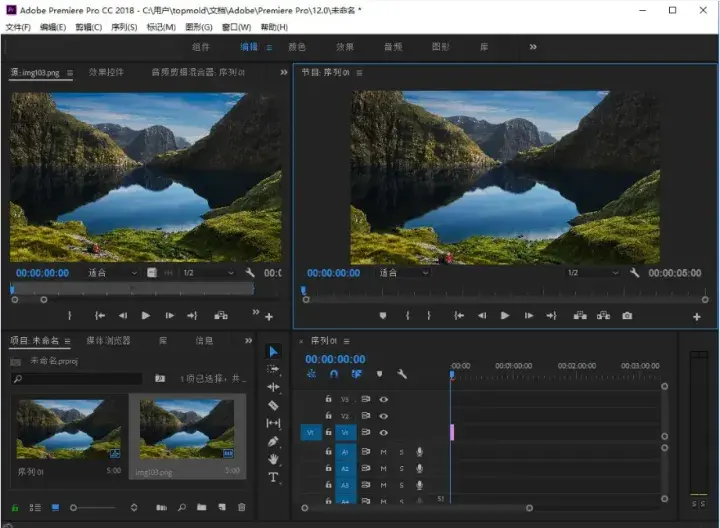Select the Type tool
Screen dimensions: 720x528
pyautogui.click(x=274, y=477)
